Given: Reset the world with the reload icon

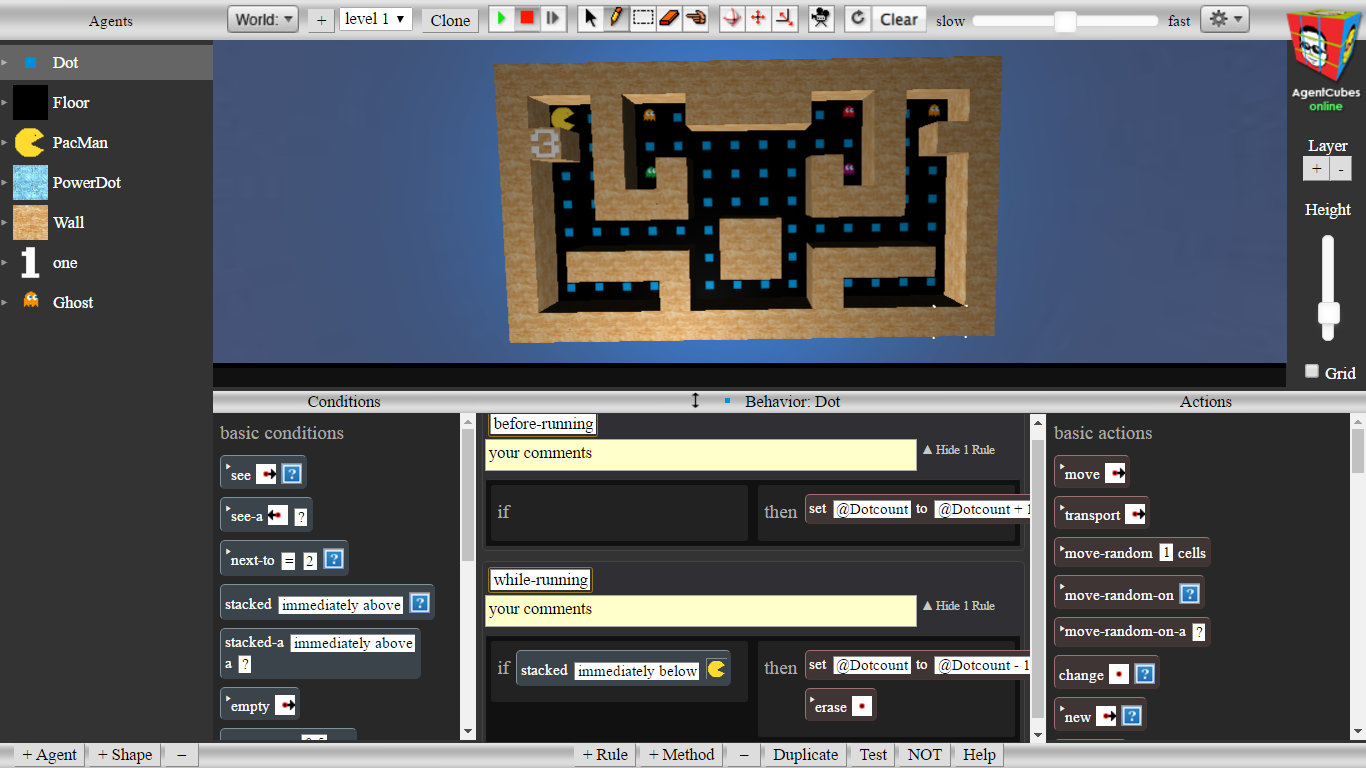Looking at the screenshot, I should (x=858, y=18).
